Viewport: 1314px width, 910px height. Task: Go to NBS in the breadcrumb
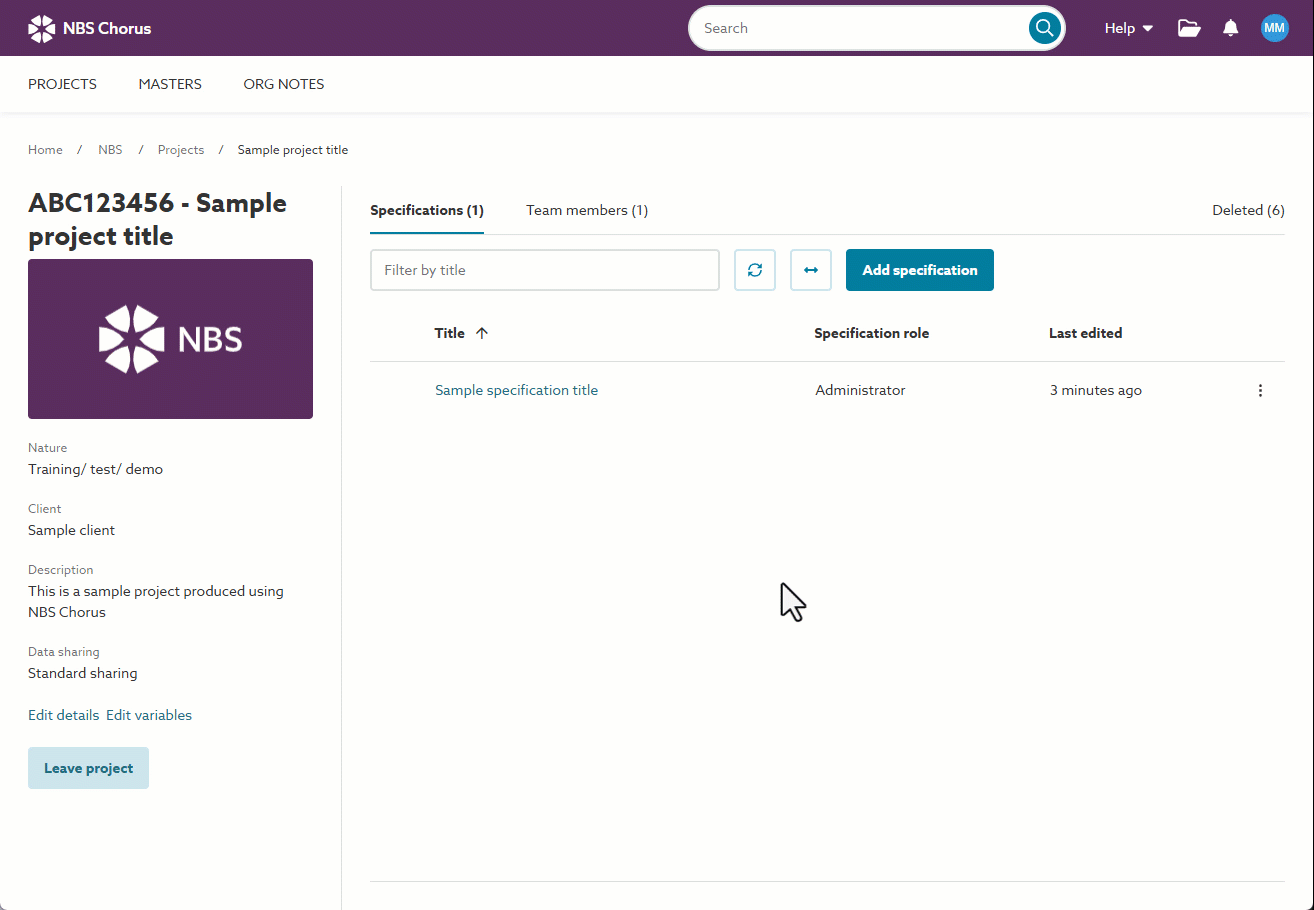[110, 150]
